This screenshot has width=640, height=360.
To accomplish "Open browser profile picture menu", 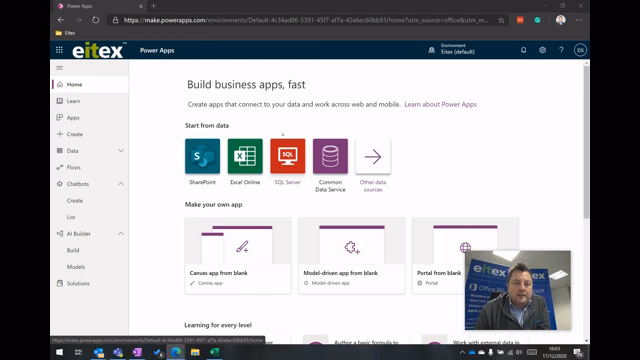I will pos(560,20).
